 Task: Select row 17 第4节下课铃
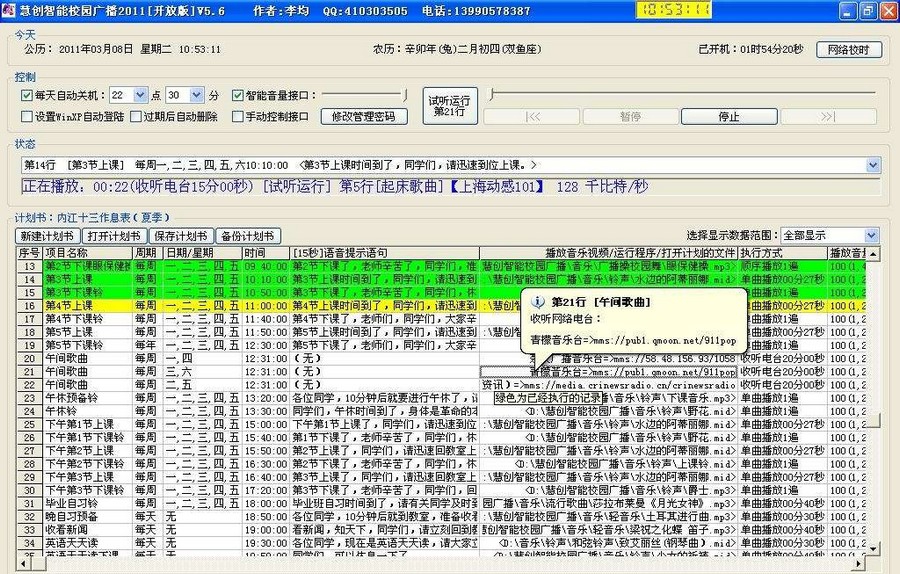coord(441,319)
